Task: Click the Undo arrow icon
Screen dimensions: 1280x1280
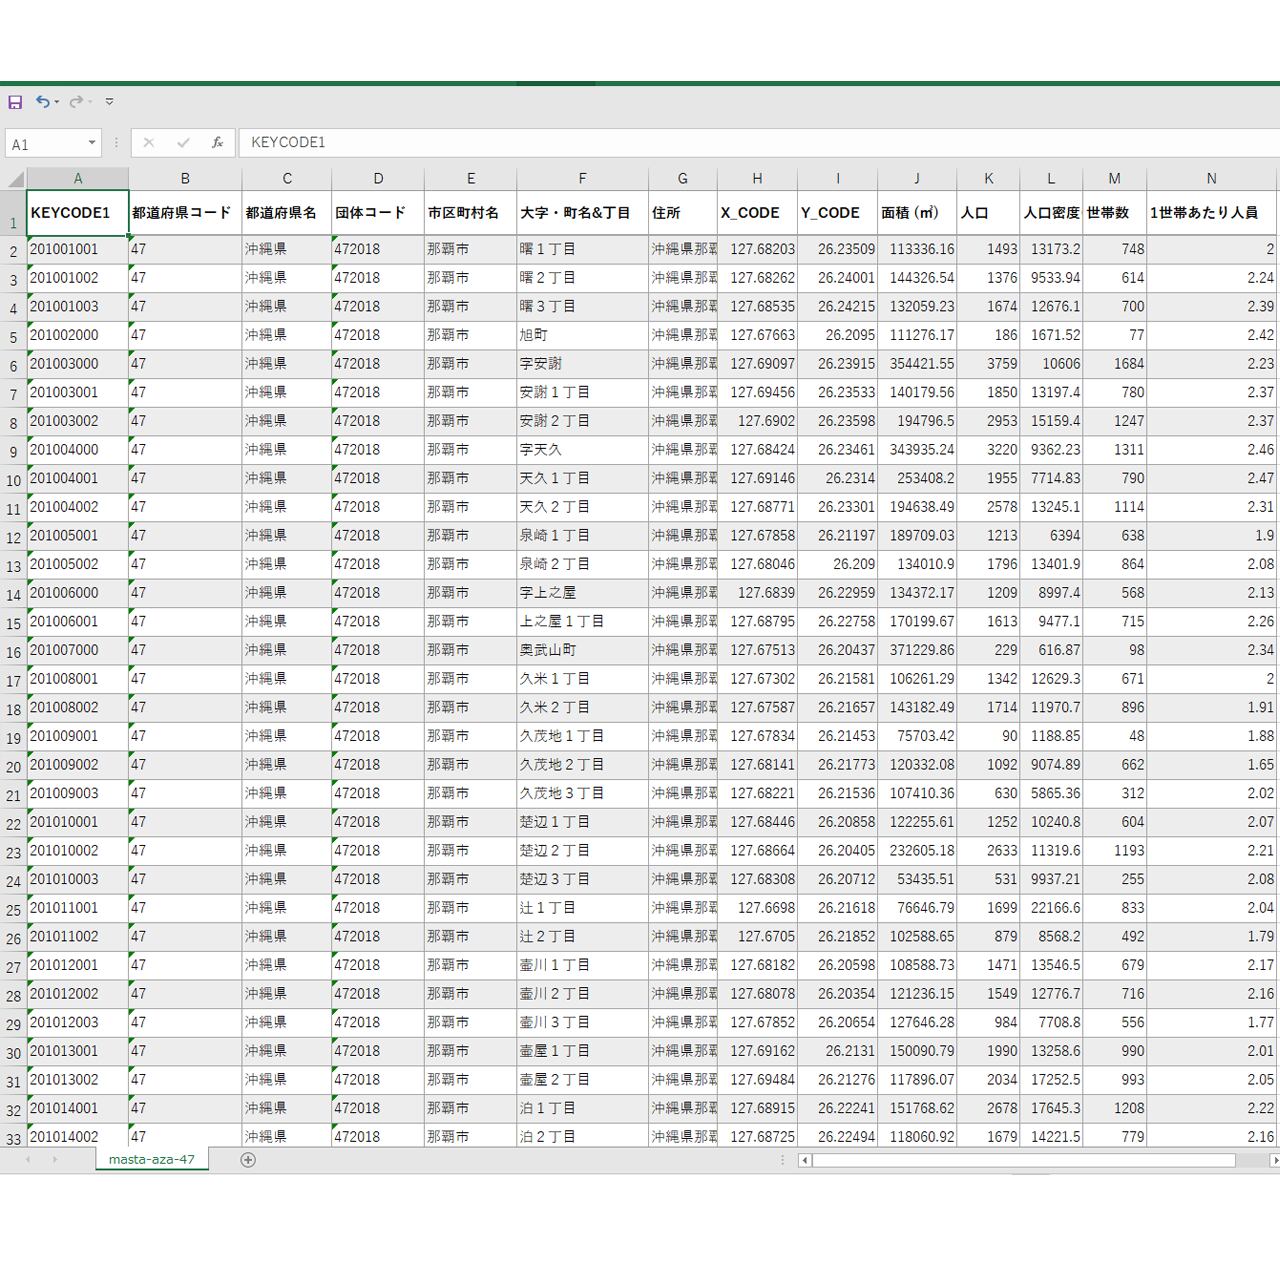Action: point(42,102)
